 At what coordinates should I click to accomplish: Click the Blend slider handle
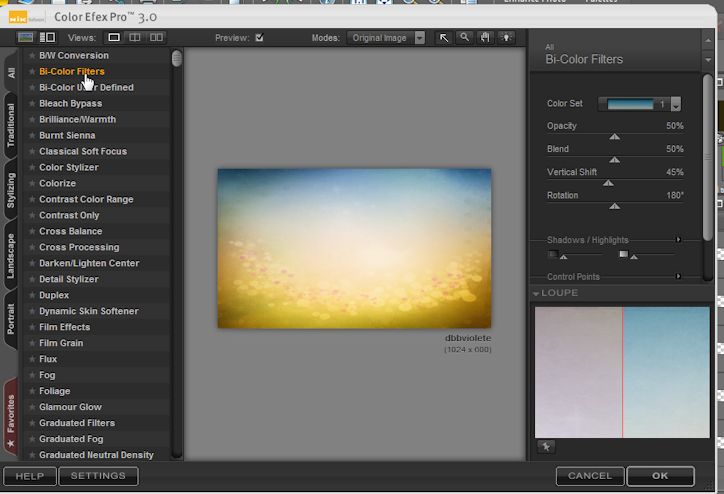tap(615, 160)
